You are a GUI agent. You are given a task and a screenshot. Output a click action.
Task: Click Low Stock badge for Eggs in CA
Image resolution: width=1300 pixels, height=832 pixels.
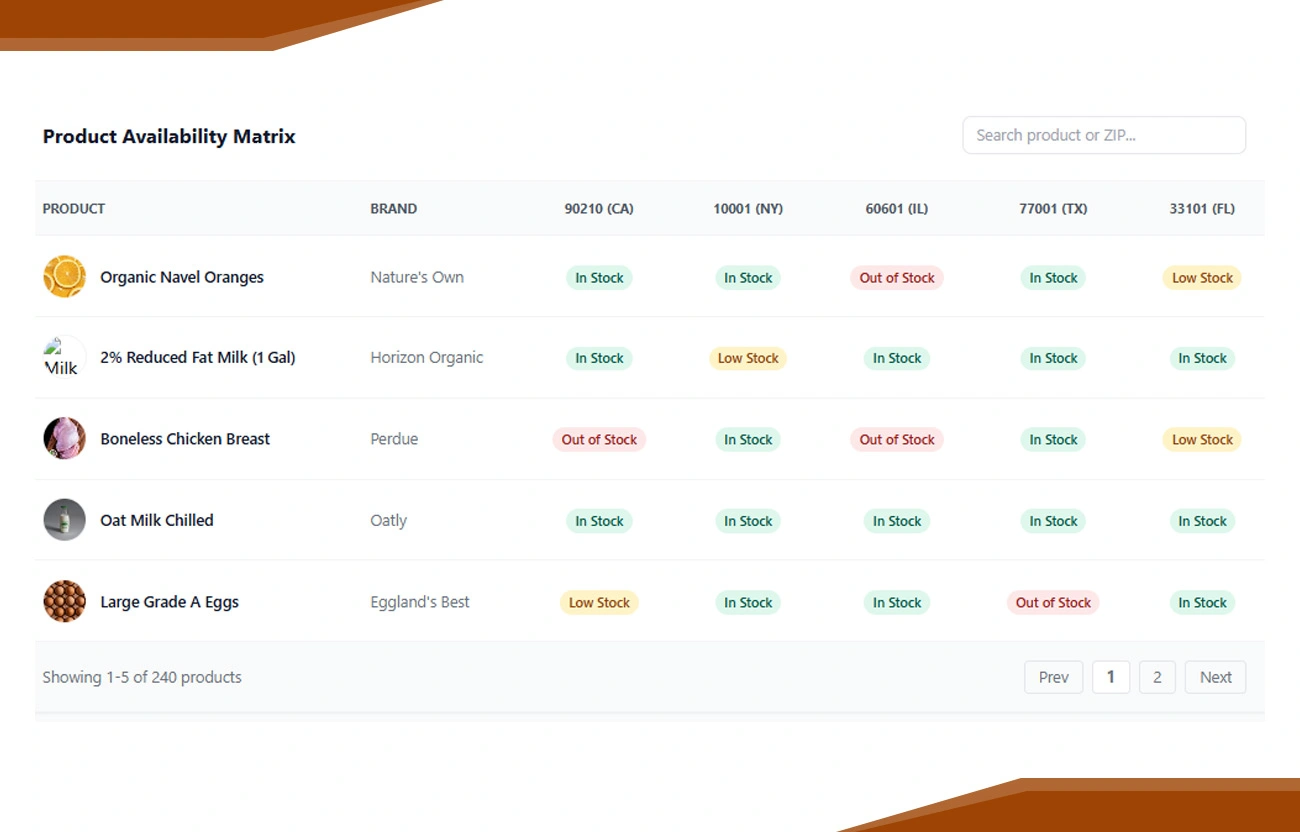point(599,602)
